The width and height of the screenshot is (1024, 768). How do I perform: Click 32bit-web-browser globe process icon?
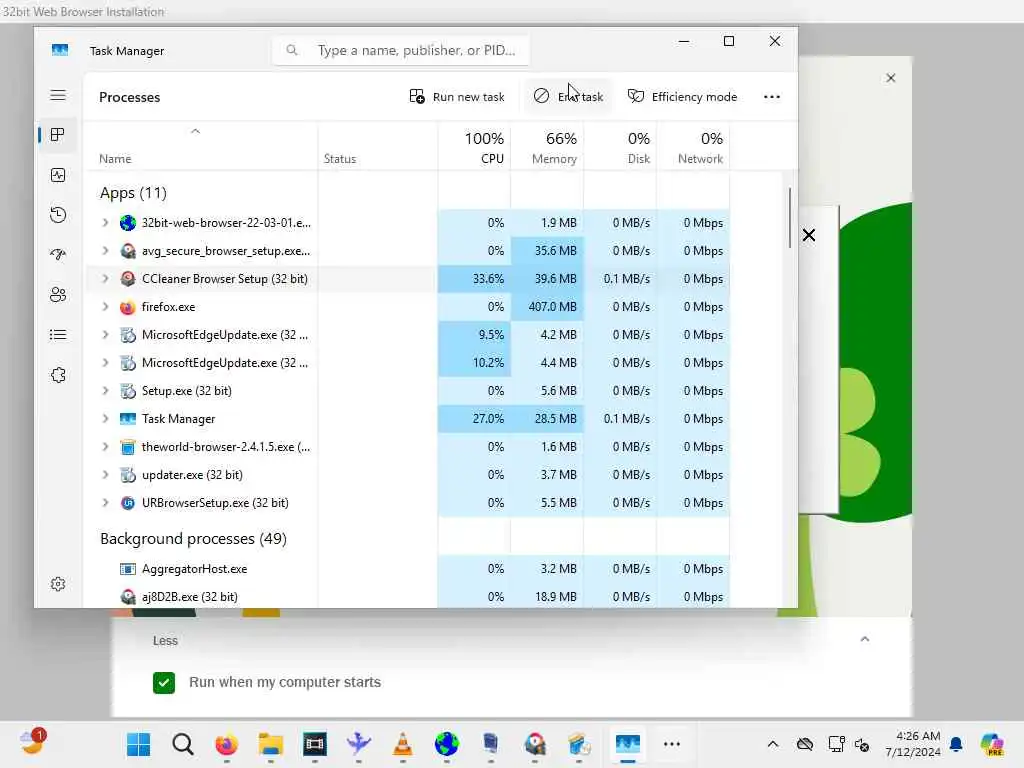(x=128, y=223)
